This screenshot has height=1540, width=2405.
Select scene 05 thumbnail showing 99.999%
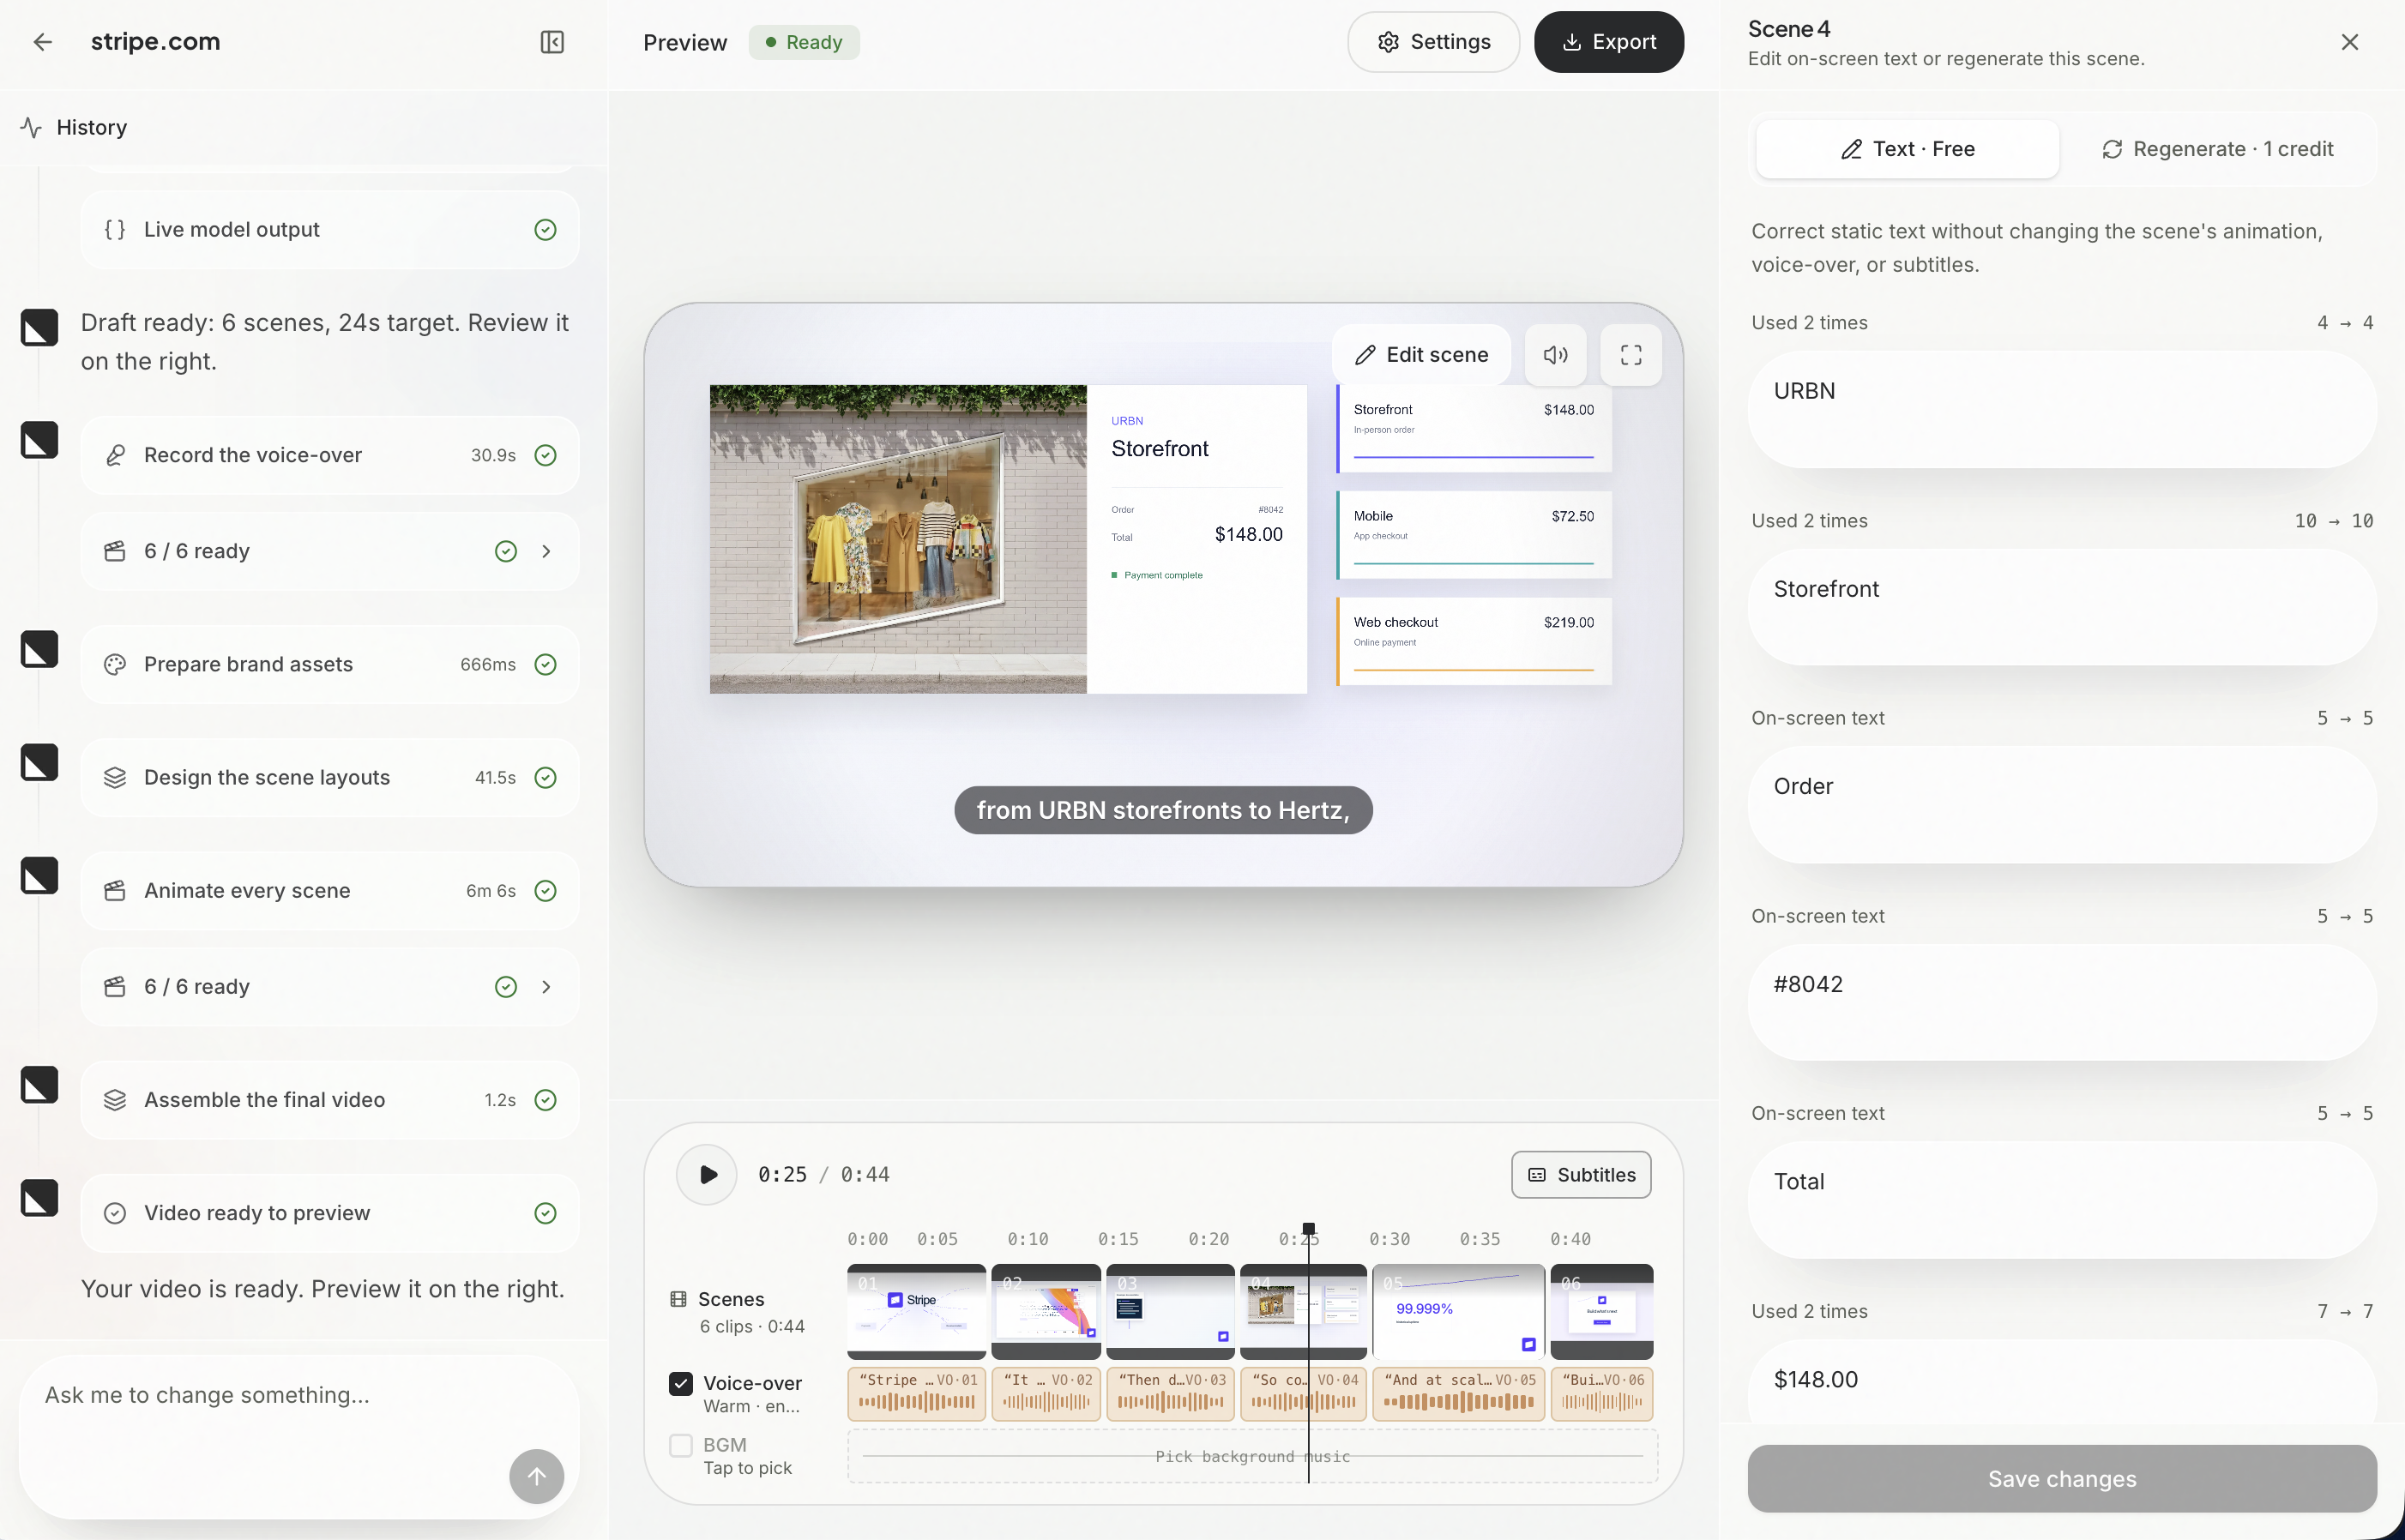(x=1458, y=1311)
